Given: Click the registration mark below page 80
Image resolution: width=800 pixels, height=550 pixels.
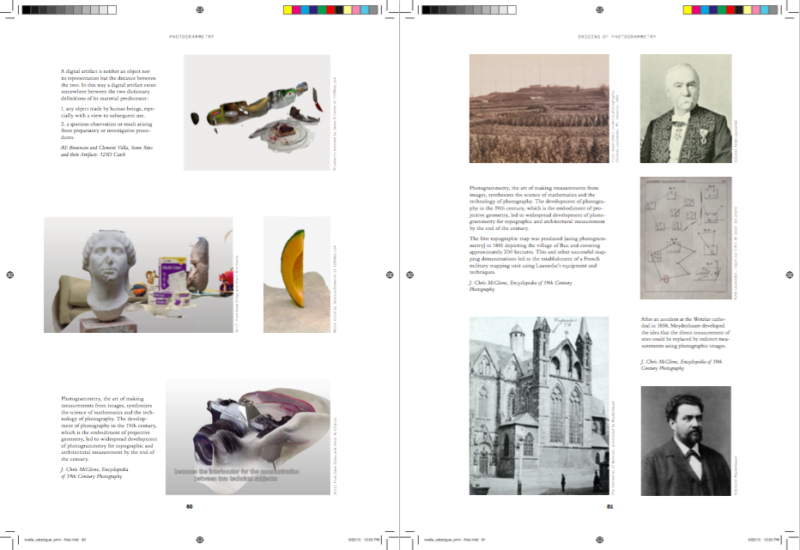Looking at the screenshot, I should click(200, 540).
